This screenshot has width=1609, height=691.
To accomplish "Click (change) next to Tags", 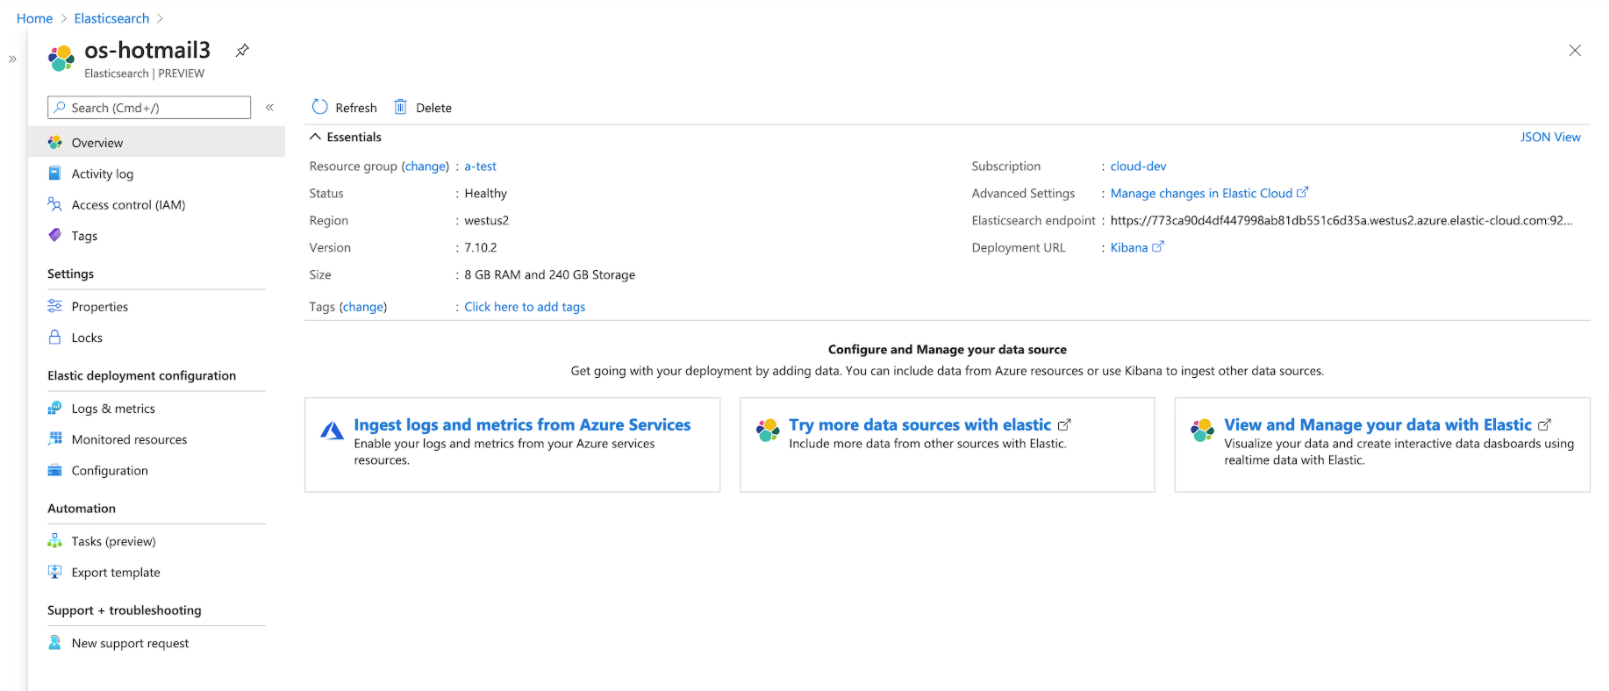I will (x=363, y=307).
